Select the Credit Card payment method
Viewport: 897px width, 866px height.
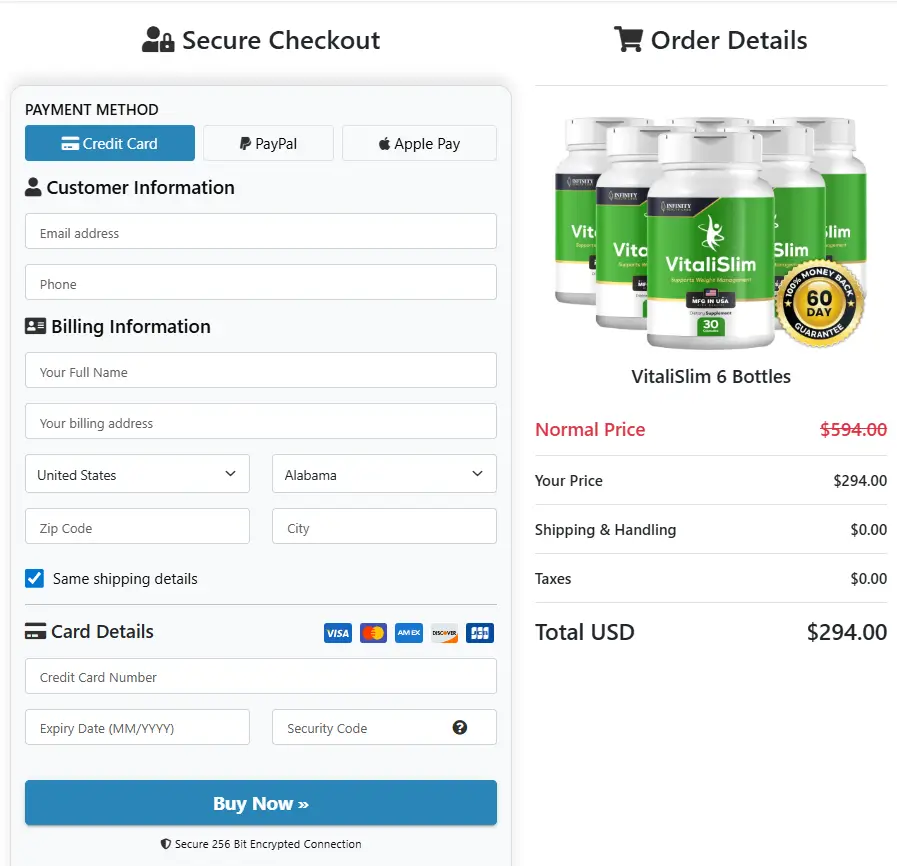tap(109, 143)
